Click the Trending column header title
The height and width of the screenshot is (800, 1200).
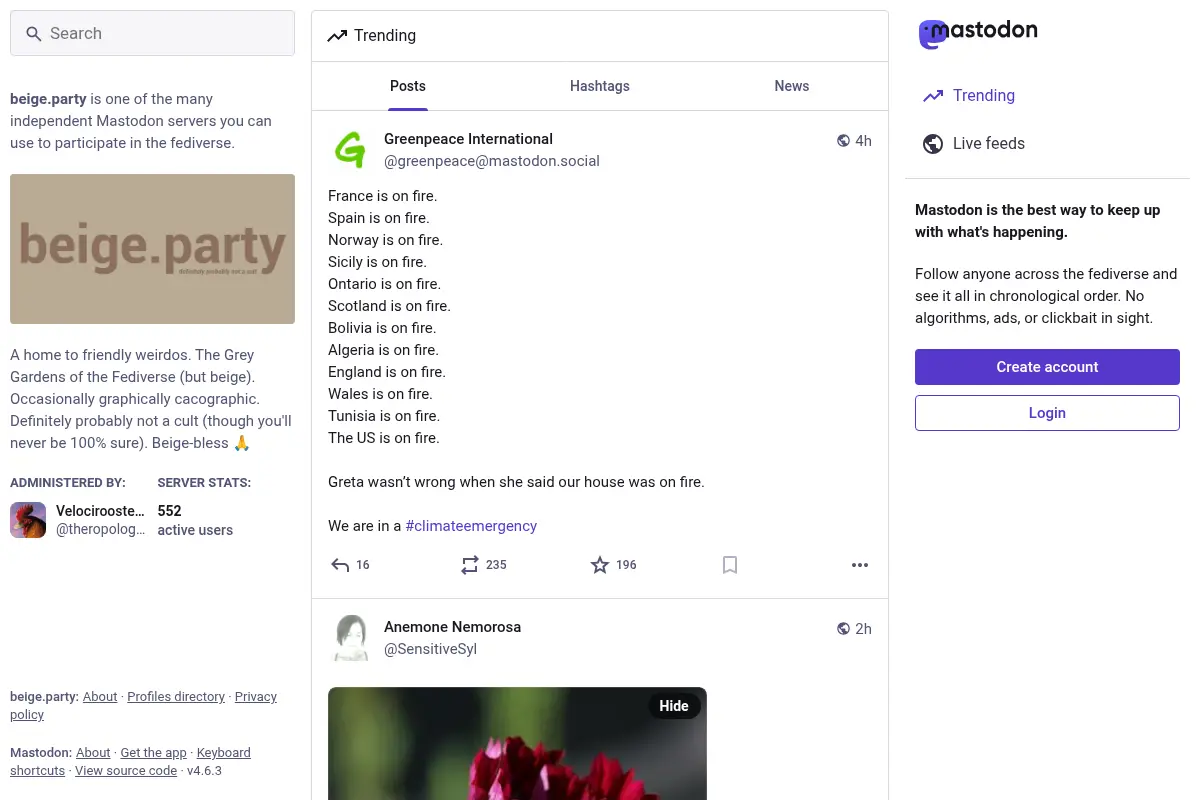click(x=385, y=36)
